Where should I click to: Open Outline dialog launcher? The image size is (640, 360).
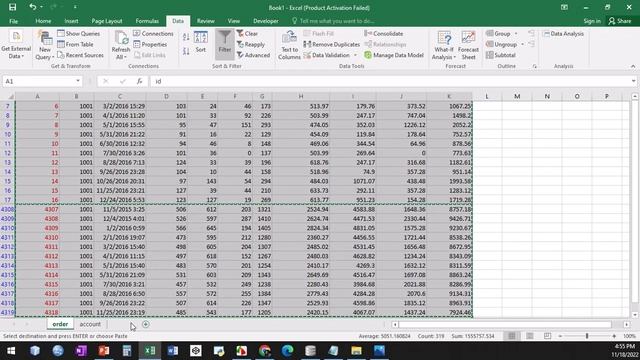tap(534, 66)
